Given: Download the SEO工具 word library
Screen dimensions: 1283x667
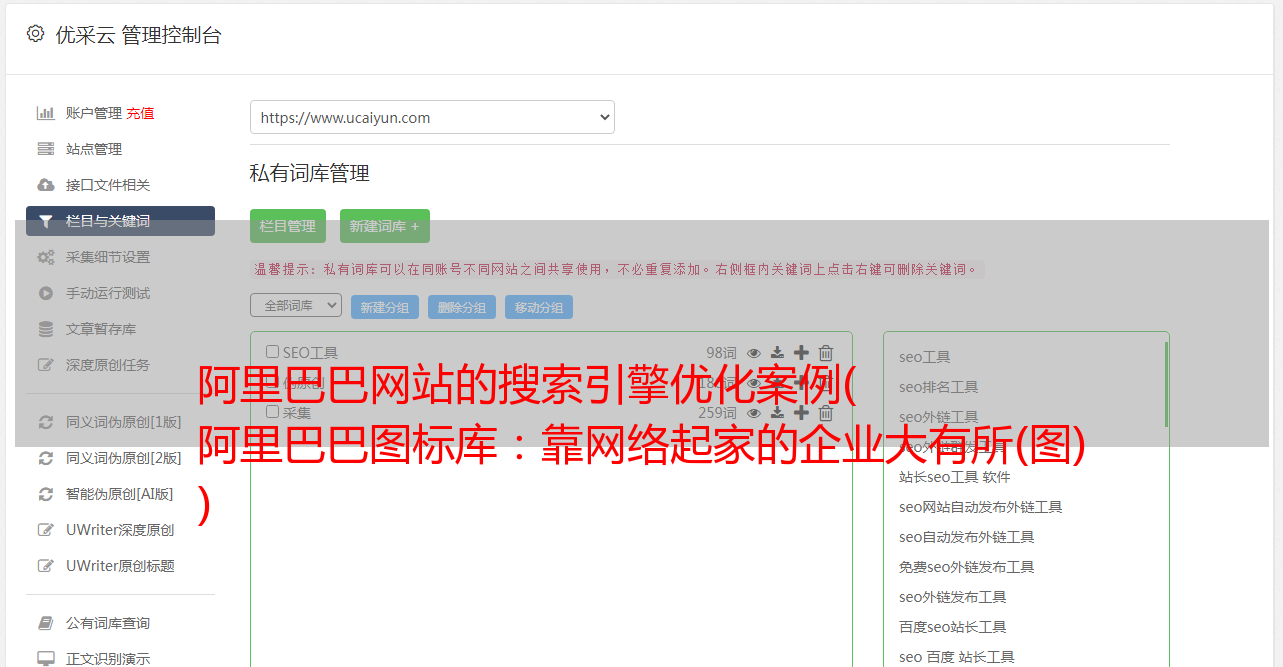Looking at the screenshot, I should click(778, 353).
